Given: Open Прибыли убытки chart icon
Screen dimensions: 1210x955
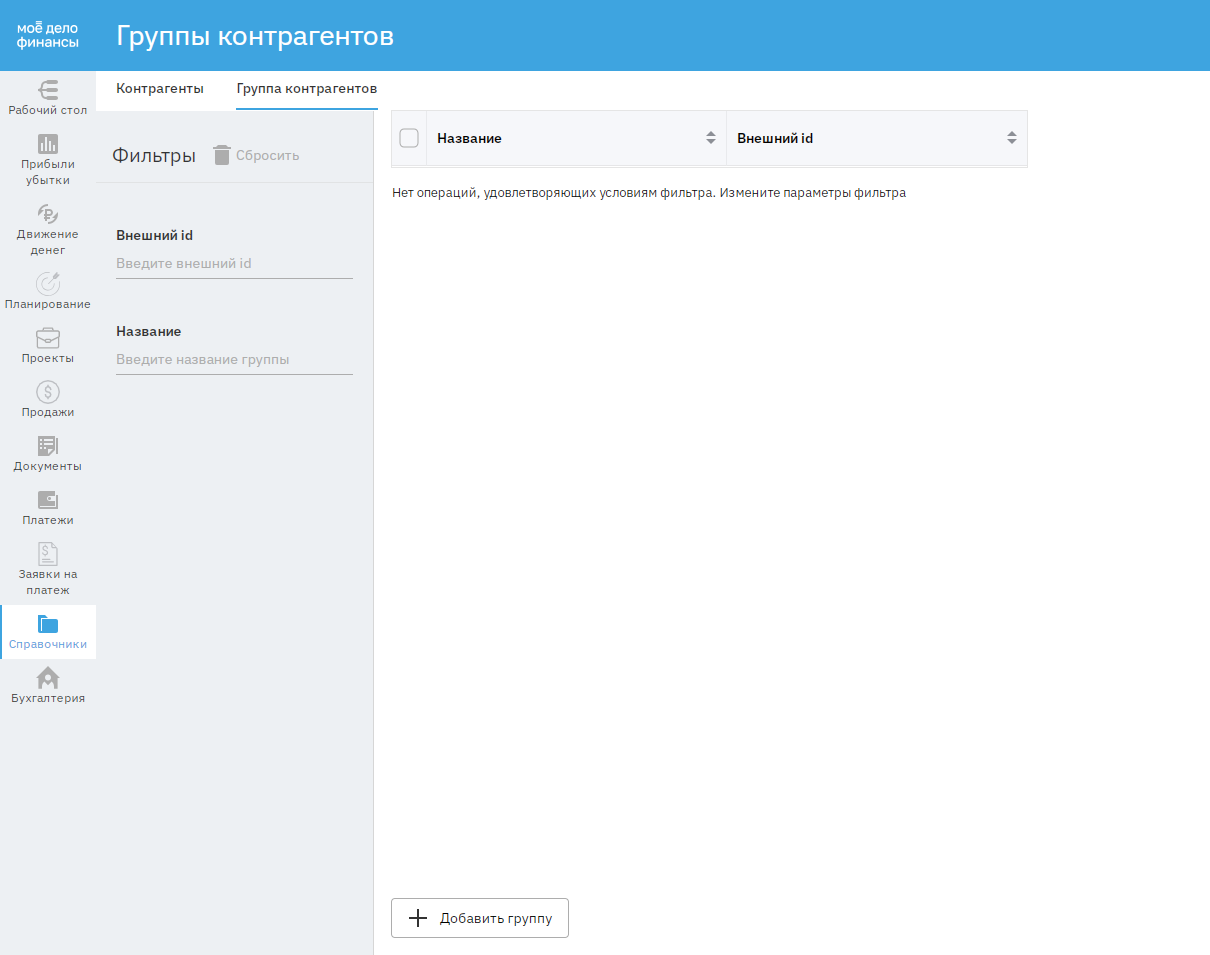Looking at the screenshot, I should 48,144.
